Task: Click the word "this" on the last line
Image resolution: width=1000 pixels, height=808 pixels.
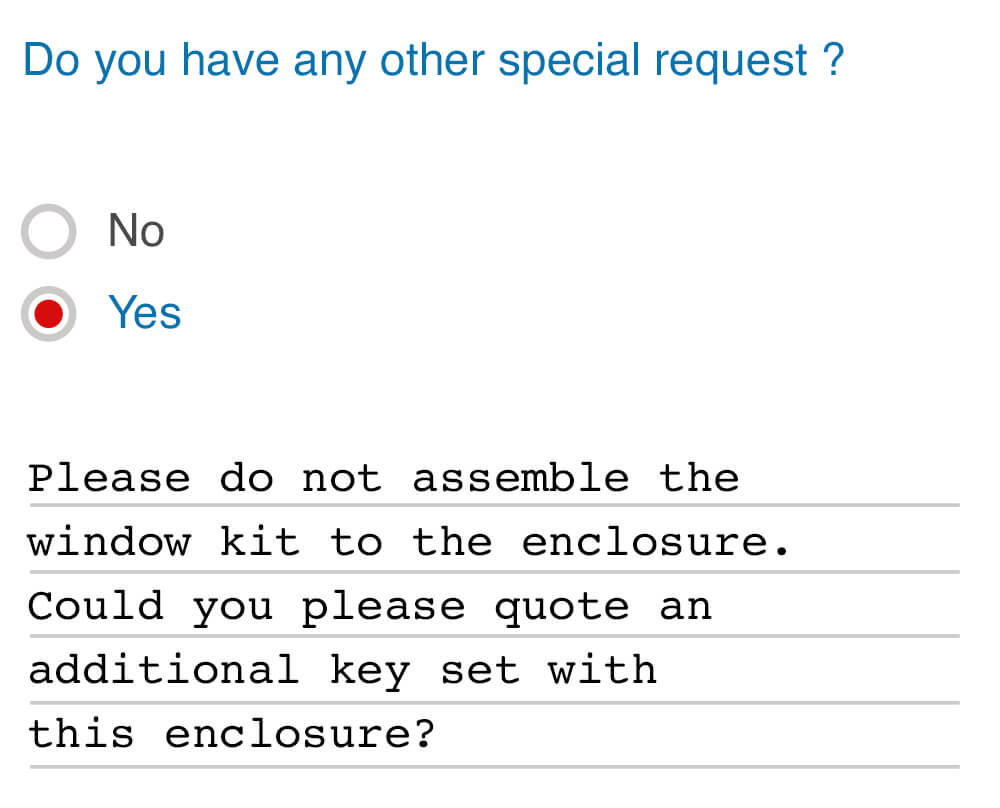Action: click(x=81, y=735)
